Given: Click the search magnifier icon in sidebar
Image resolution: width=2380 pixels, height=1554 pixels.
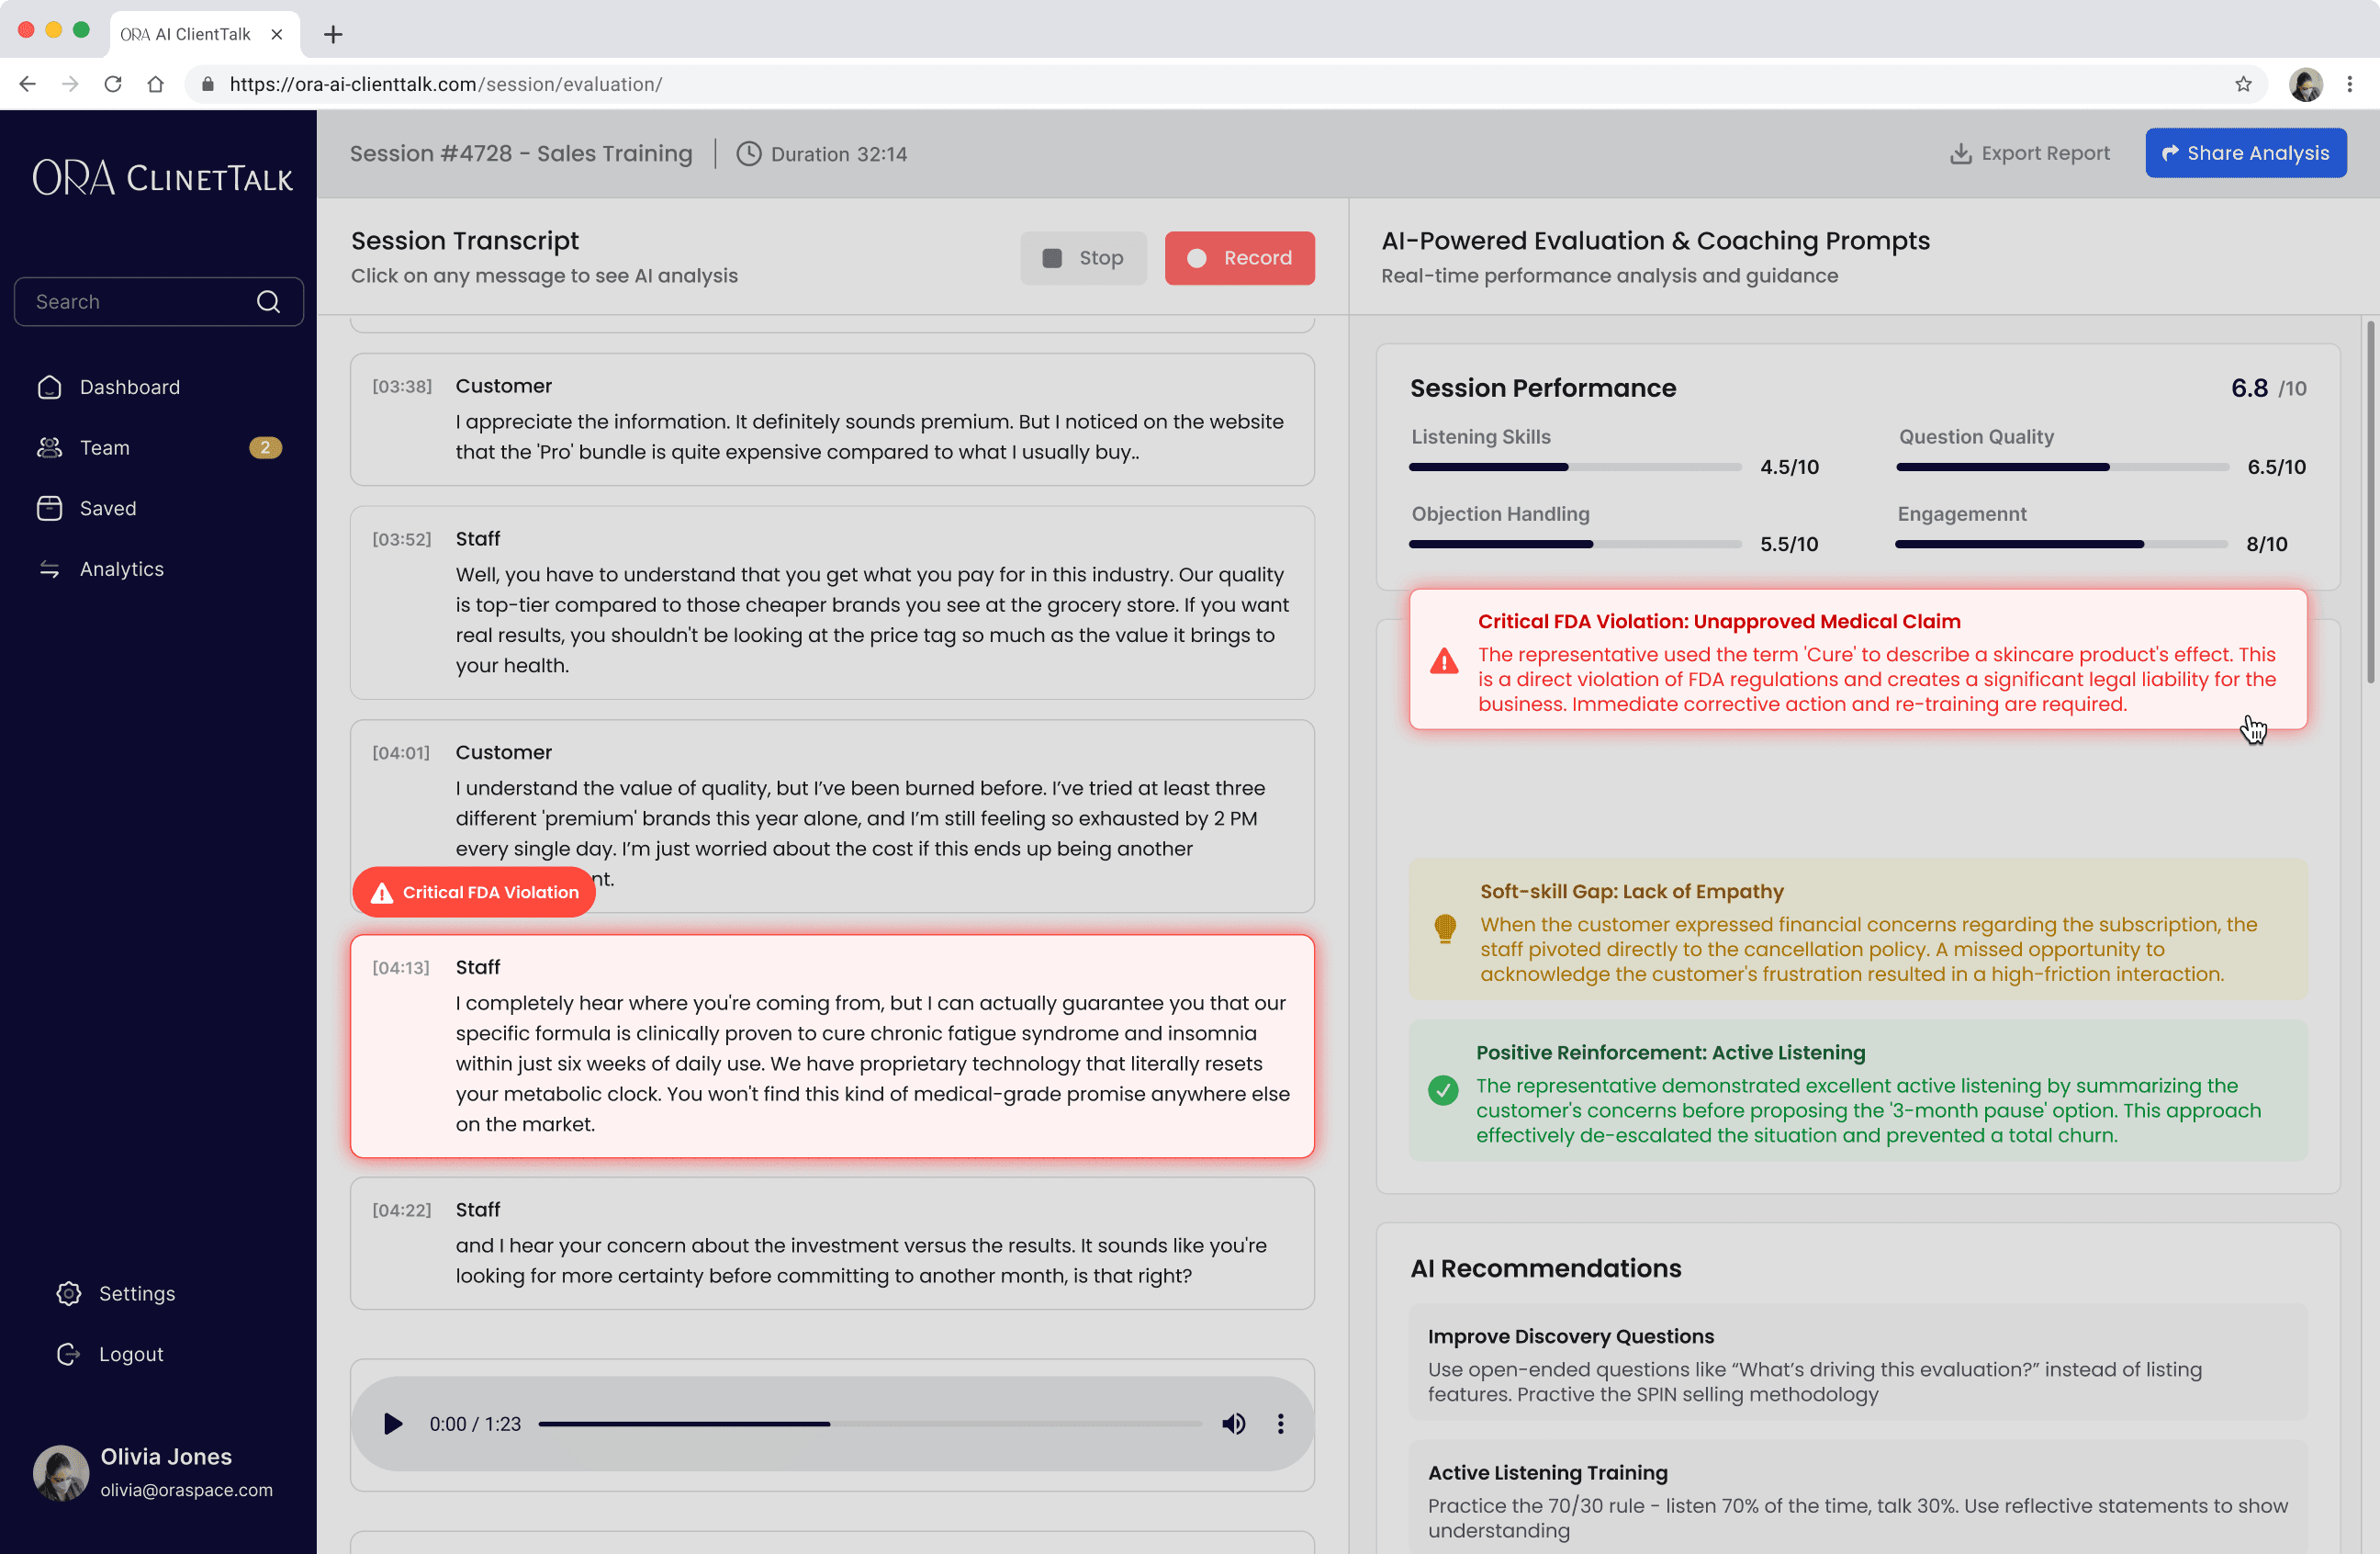Looking at the screenshot, I should [268, 302].
